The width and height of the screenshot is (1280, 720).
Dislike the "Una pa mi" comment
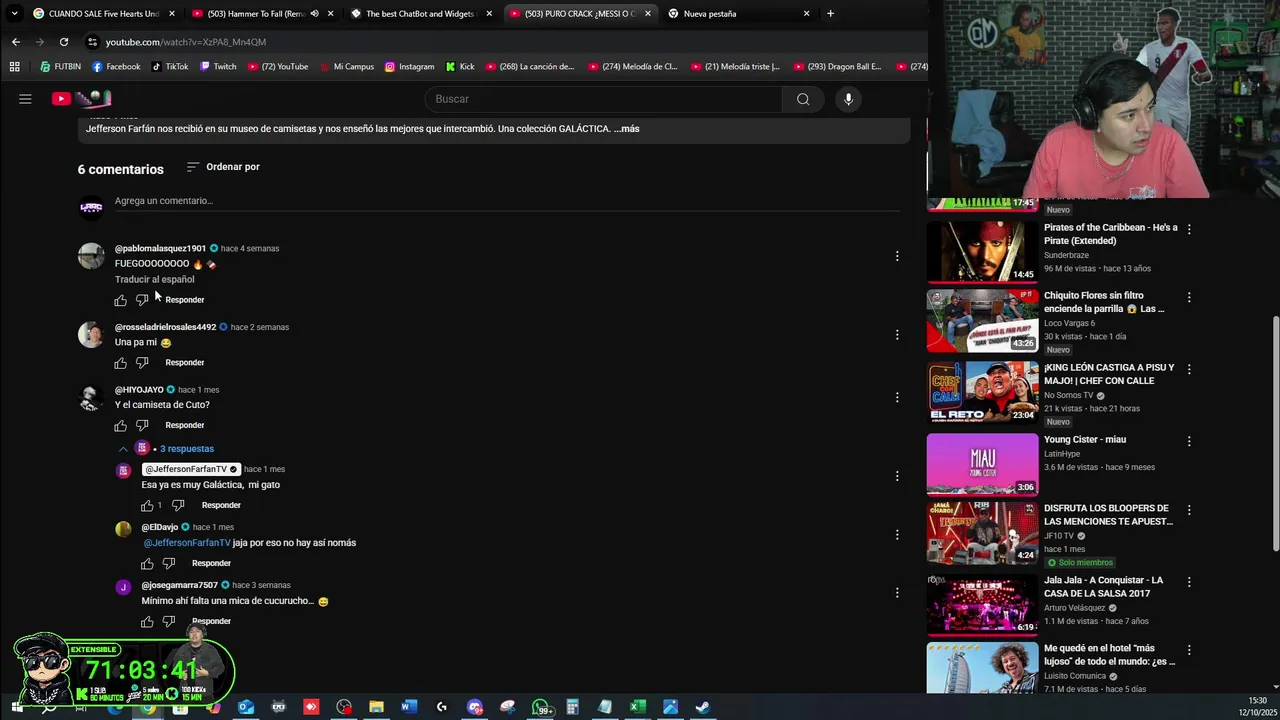[142, 362]
